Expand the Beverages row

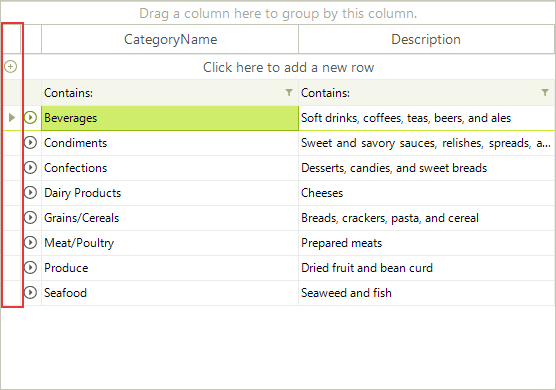pos(30,117)
